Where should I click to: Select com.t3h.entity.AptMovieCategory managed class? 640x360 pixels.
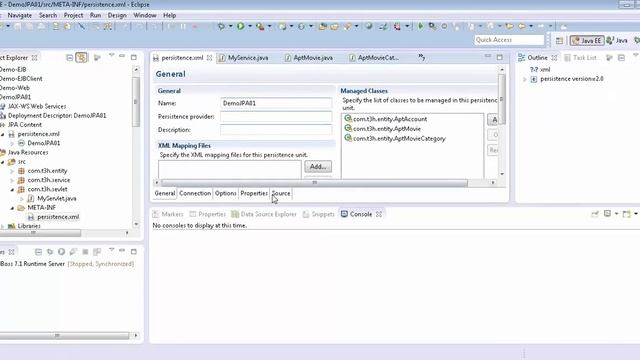[x=395, y=138]
